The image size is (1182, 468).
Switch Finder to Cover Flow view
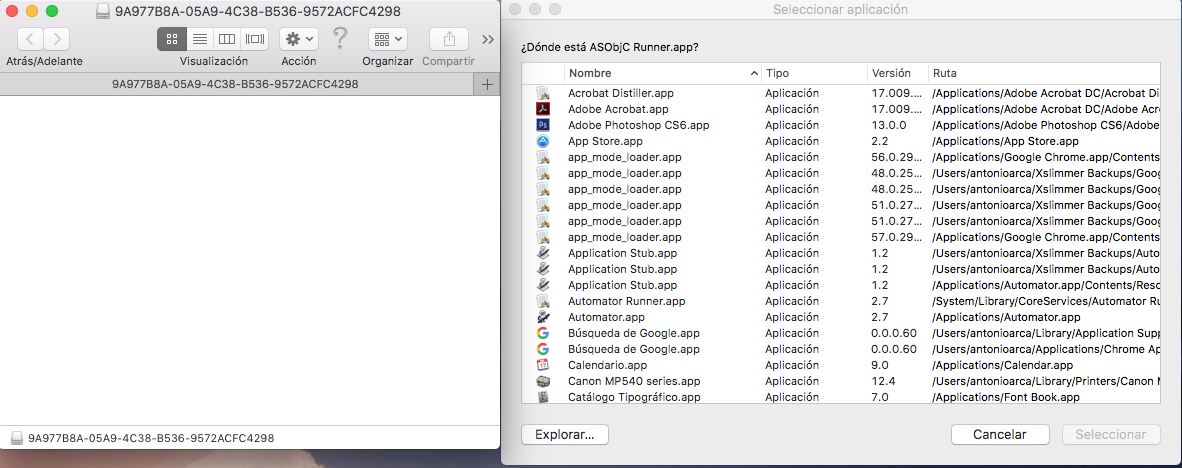(x=254, y=39)
